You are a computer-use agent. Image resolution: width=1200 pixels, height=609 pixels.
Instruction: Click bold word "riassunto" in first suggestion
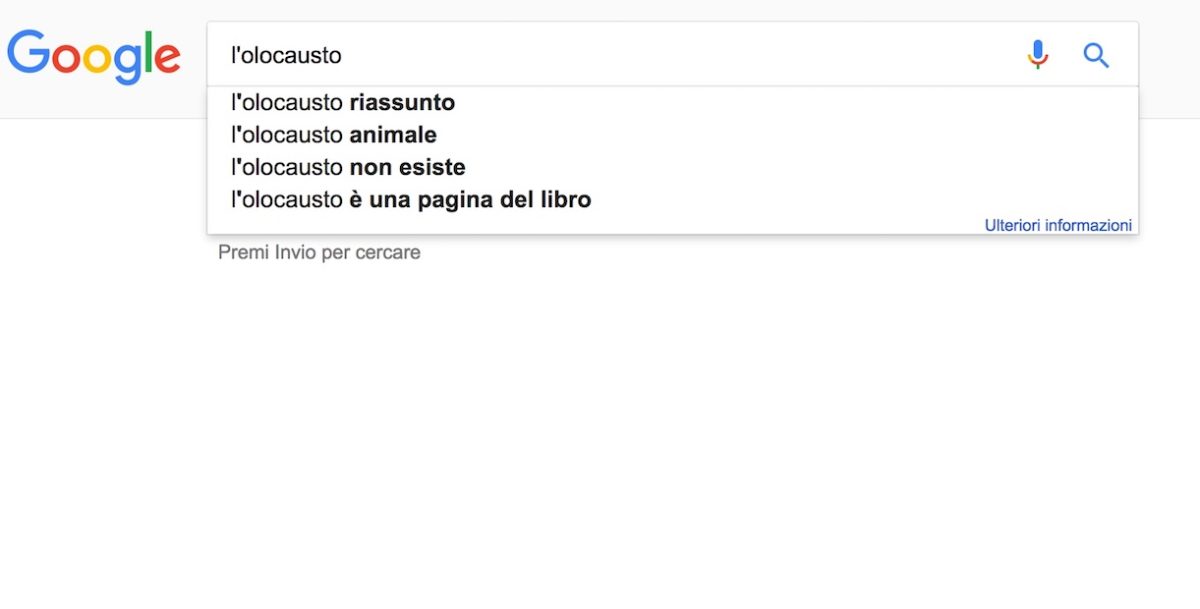(402, 103)
